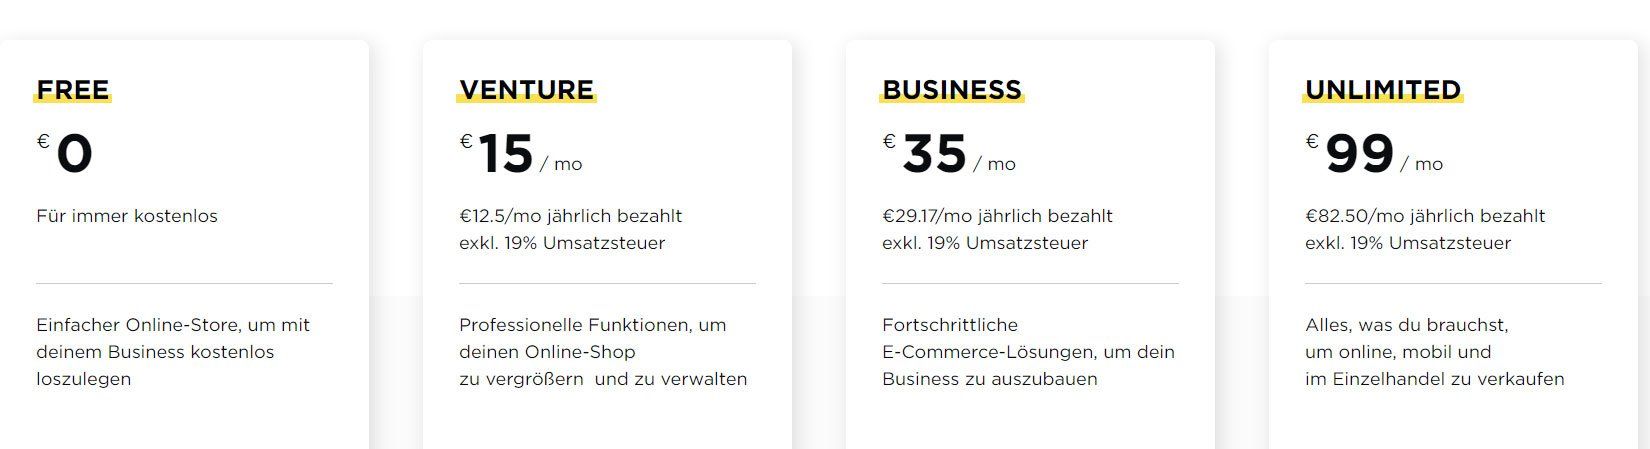
Task: Click the 'Für immer kostenlos' text
Action: [x=127, y=216]
